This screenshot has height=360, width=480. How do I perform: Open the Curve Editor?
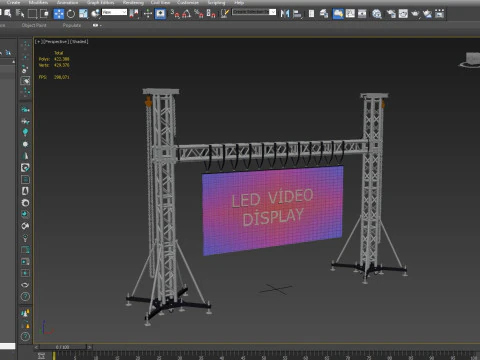350,13
